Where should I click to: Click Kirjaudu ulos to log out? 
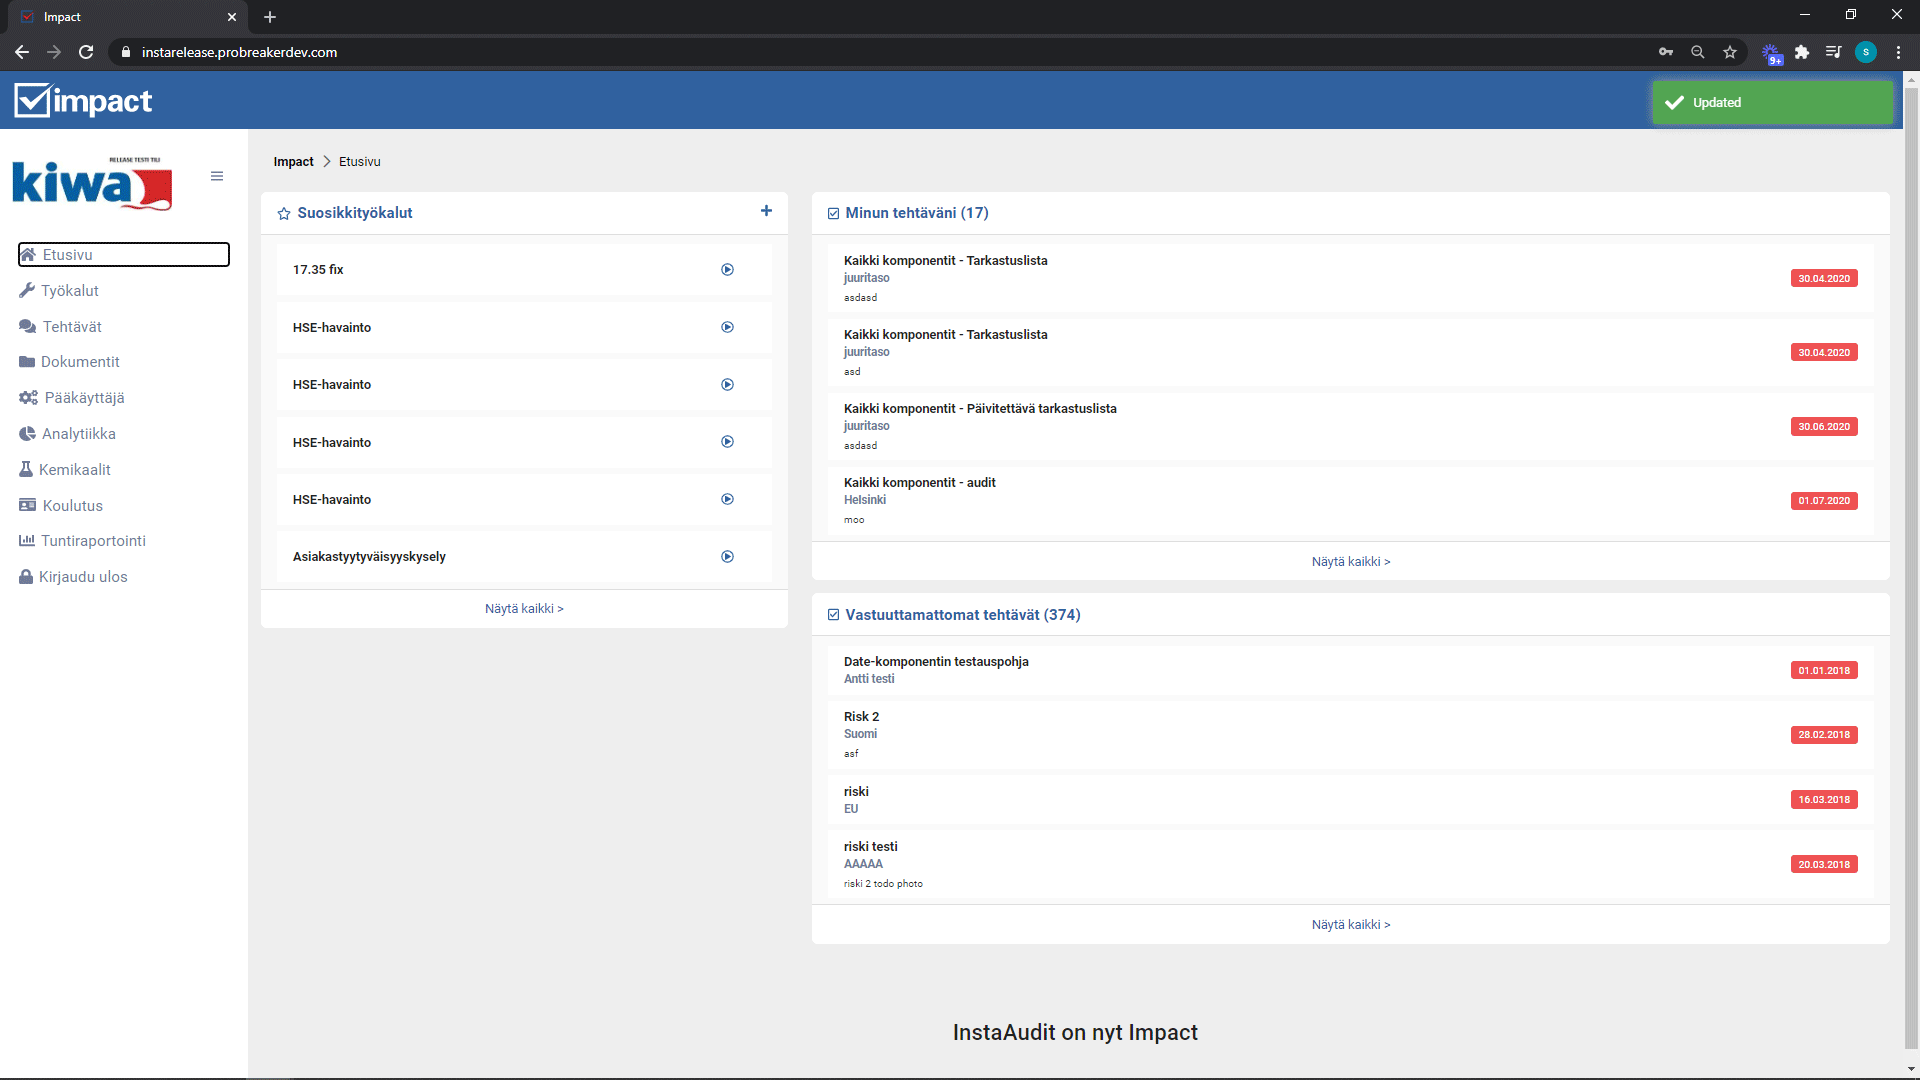tap(82, 577)
